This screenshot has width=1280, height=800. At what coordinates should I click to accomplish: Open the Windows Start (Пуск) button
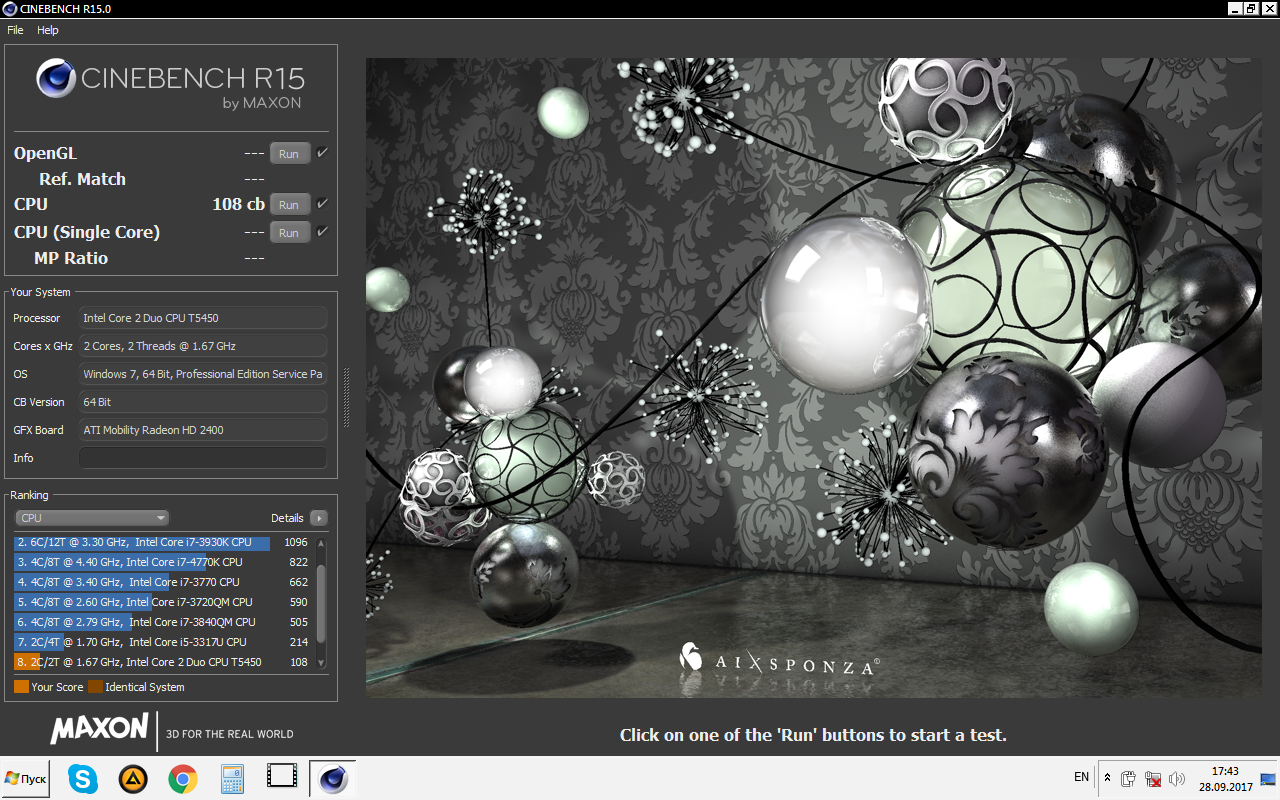click(26, 778)
